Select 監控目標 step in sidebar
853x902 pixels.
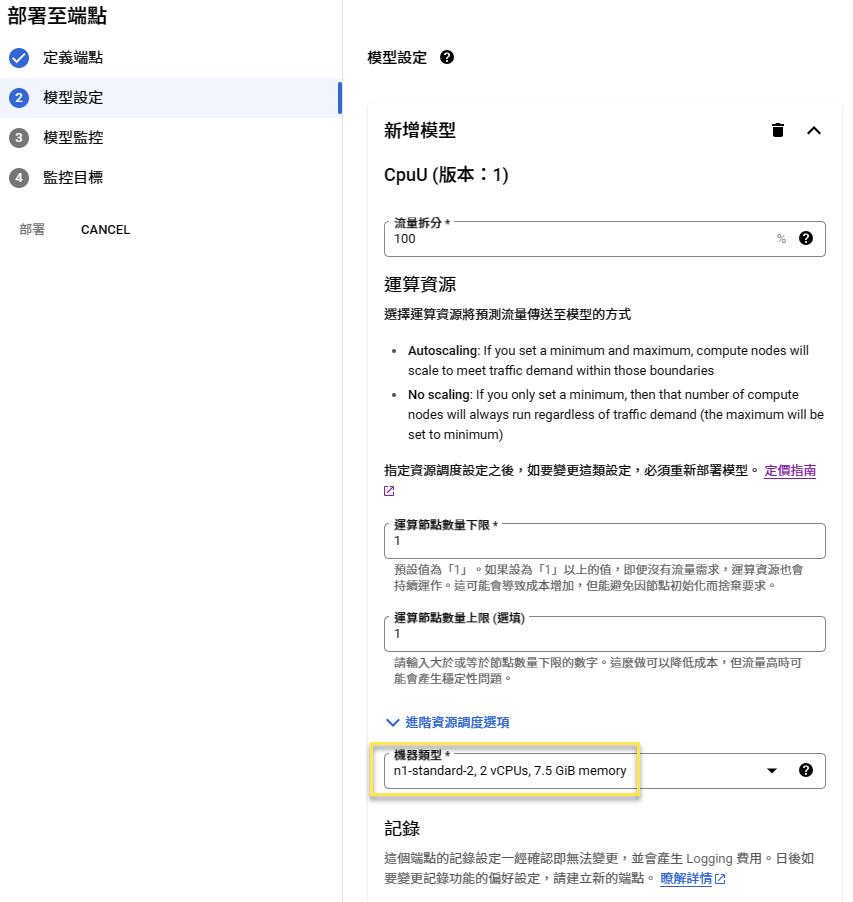73,178
